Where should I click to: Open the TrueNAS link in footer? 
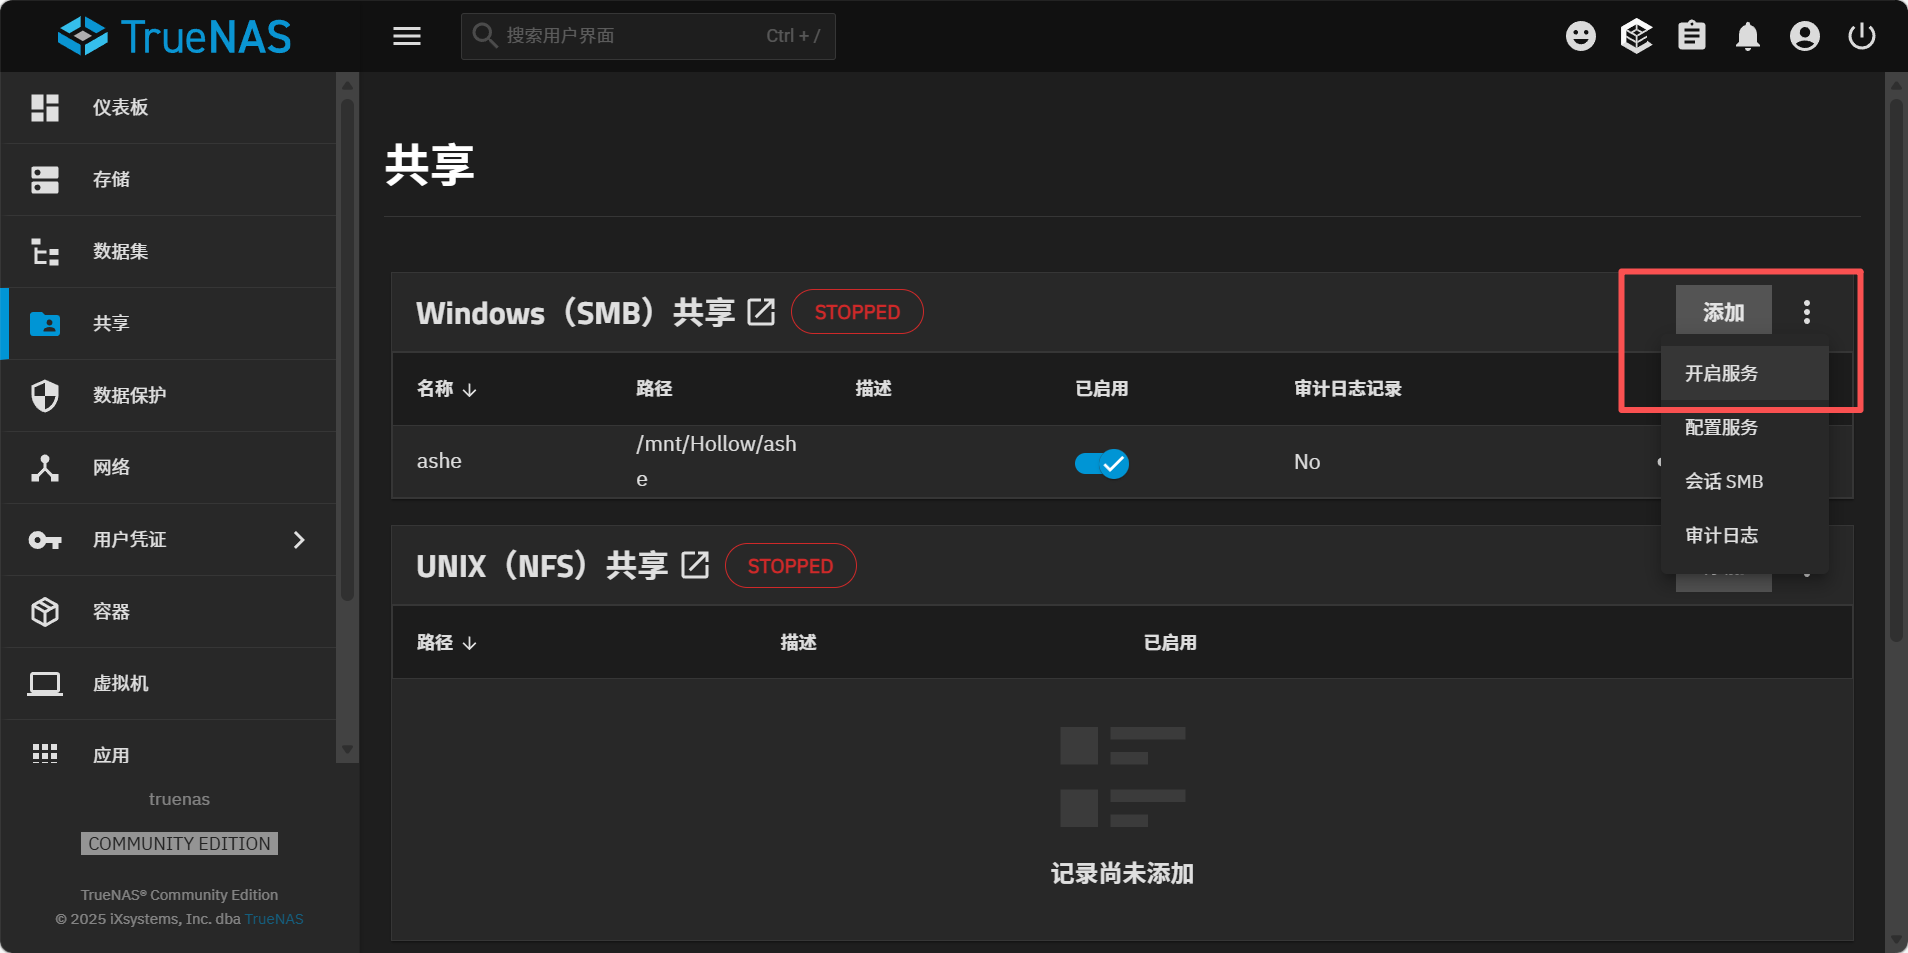click(x=274, y=919)
